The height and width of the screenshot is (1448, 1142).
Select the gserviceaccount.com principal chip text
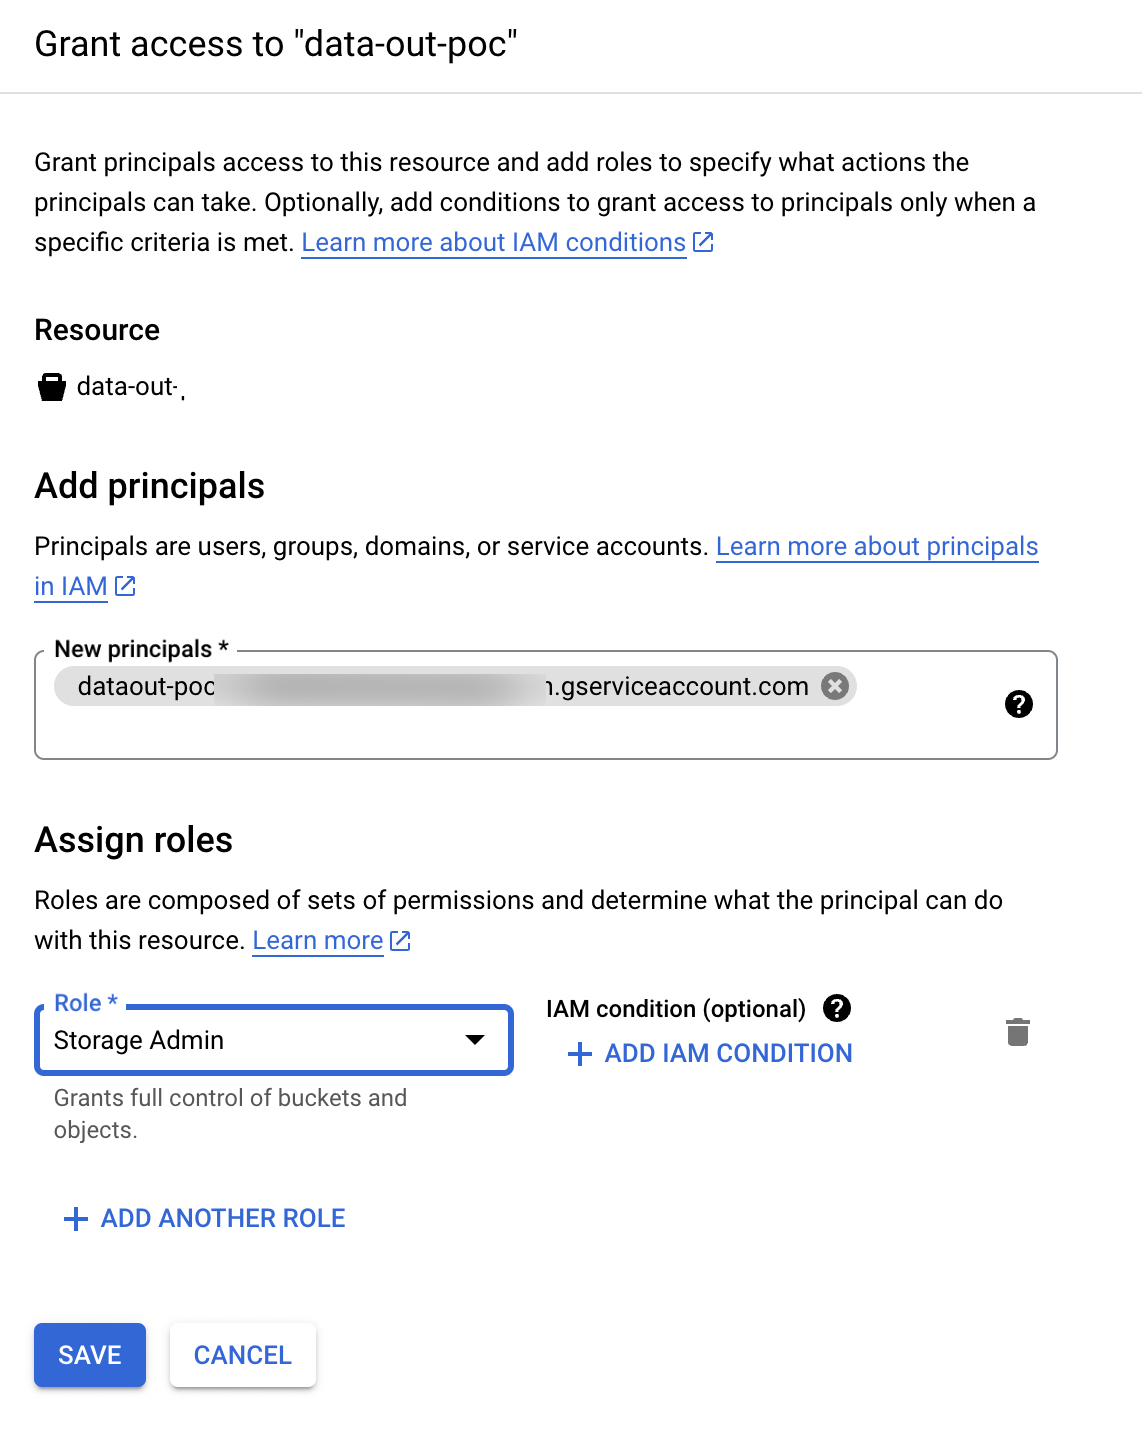click(x=680, y=687)
